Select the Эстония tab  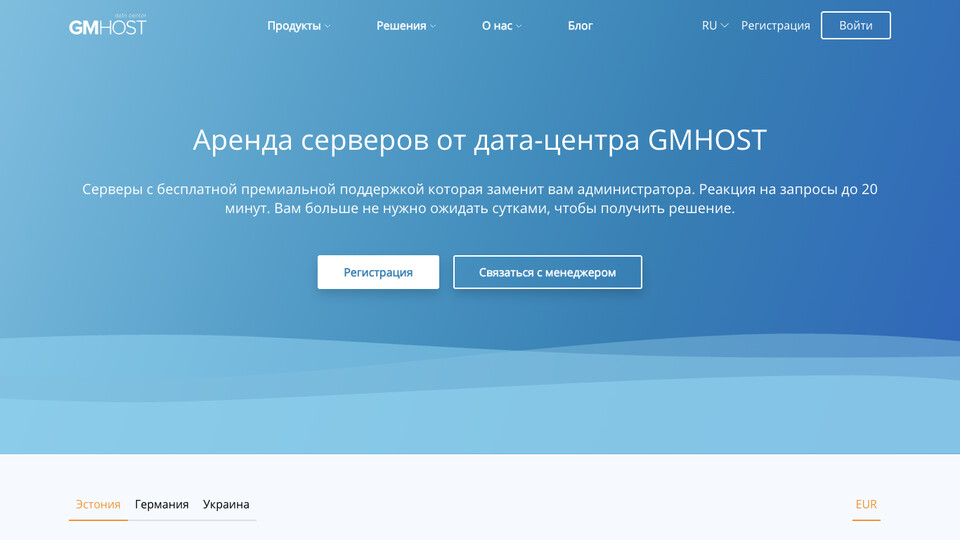point(98,505)
